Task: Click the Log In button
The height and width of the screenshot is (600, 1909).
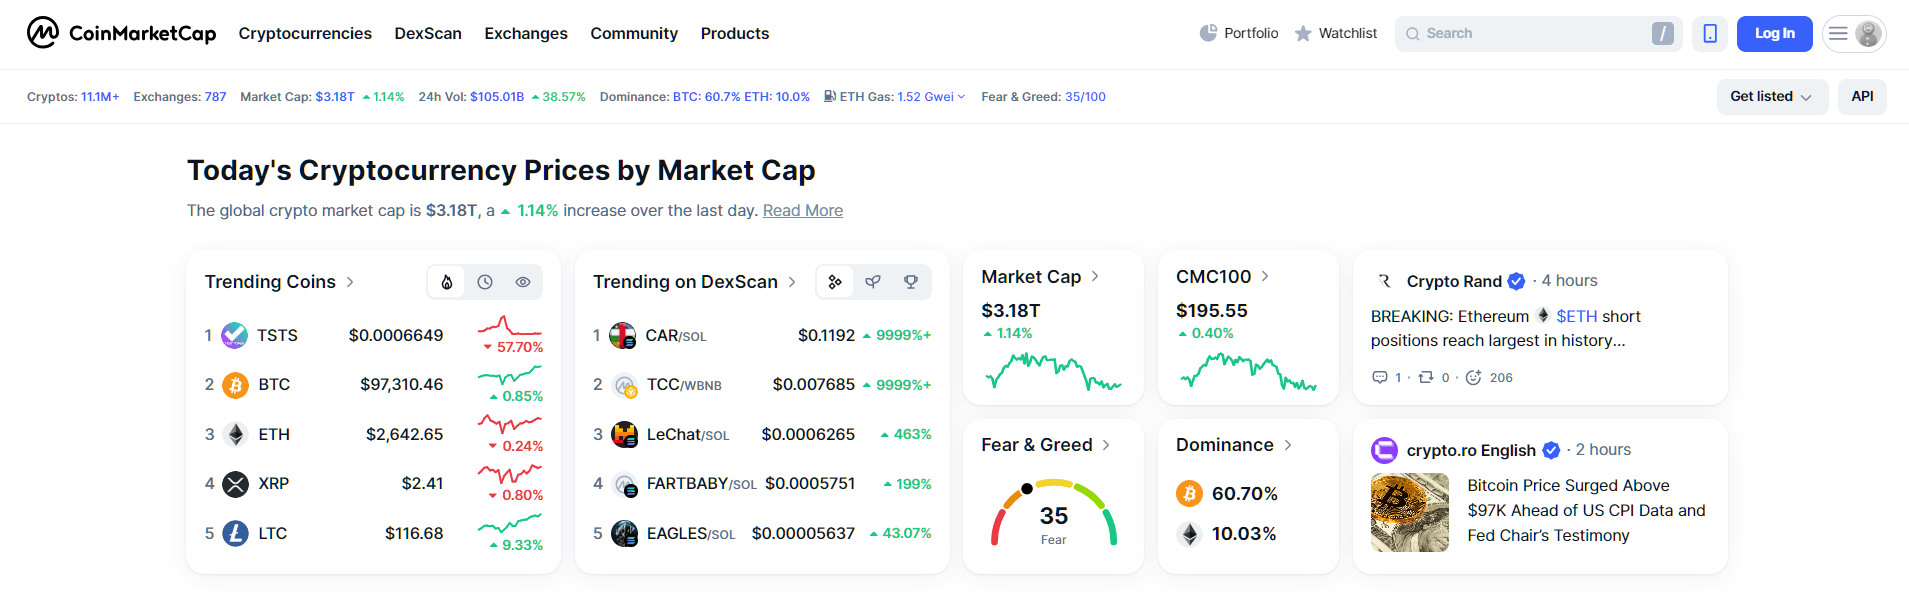Action: tap(1774, 34)
